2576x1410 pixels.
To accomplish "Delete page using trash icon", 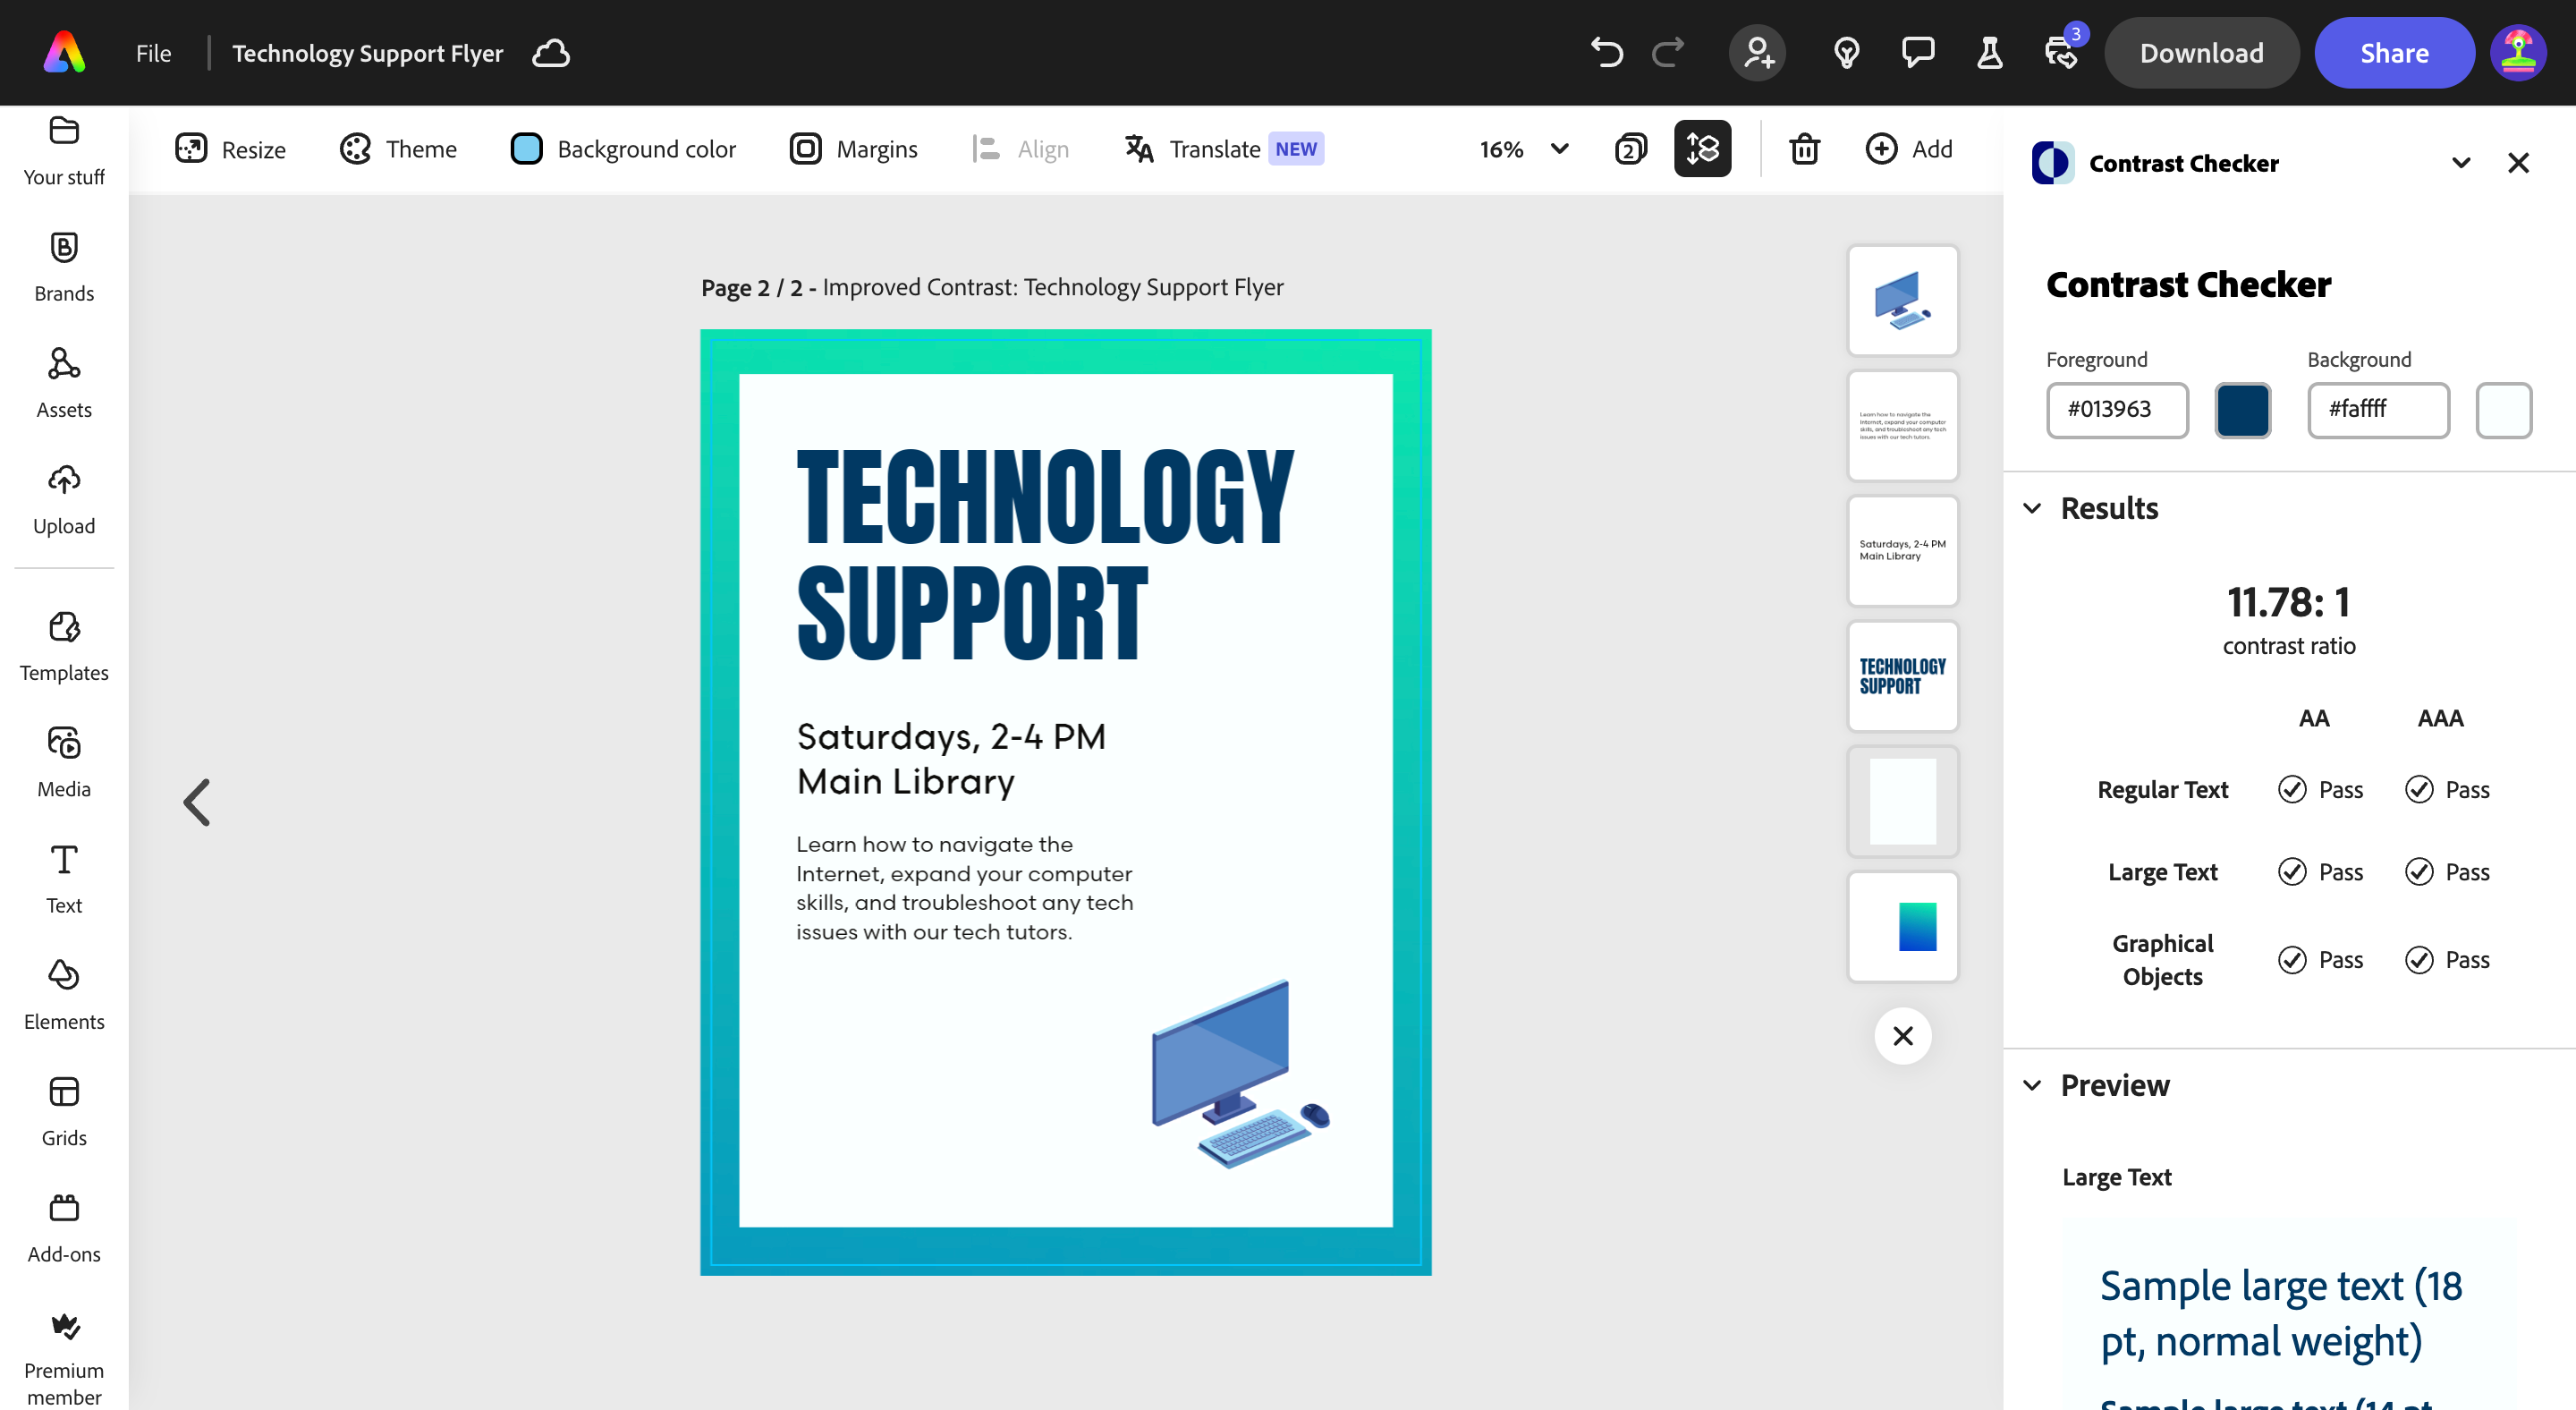I will (1804, 149).
